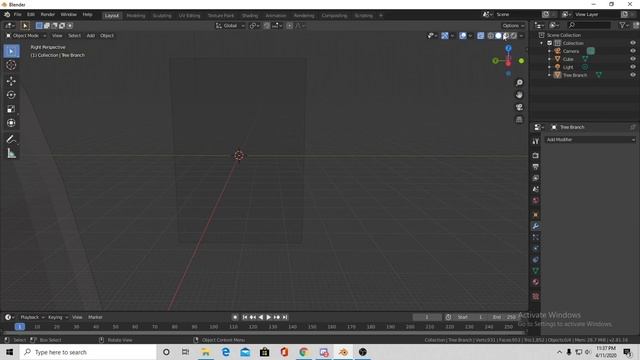Viewport: 640px width, 360px height.
Task: Open the Modifiers wrench tab
Action: tap(536, 226)
